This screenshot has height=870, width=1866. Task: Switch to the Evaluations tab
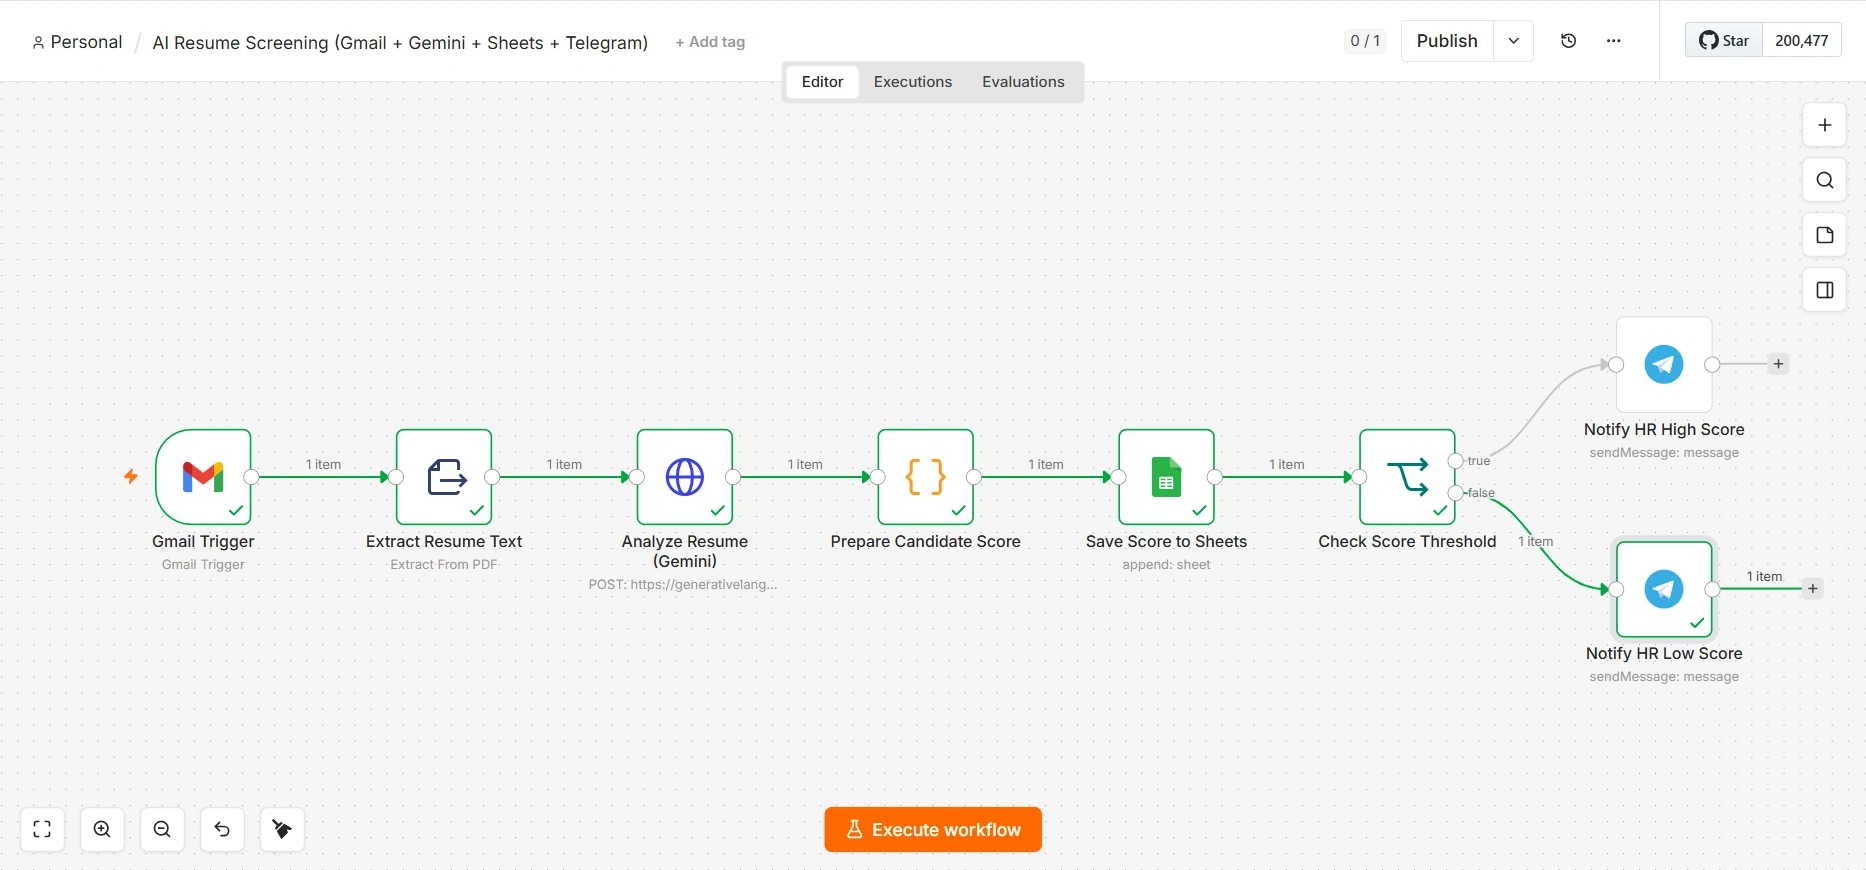click(x=1023, y=82)
